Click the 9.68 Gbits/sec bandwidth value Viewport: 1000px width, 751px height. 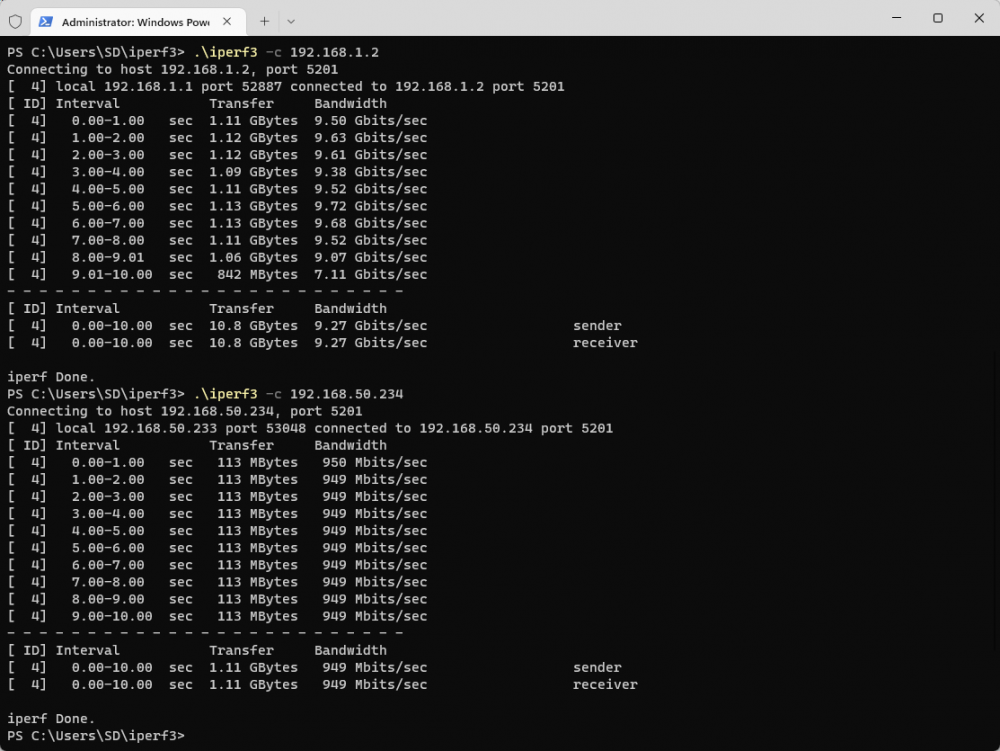click(371, 223)
